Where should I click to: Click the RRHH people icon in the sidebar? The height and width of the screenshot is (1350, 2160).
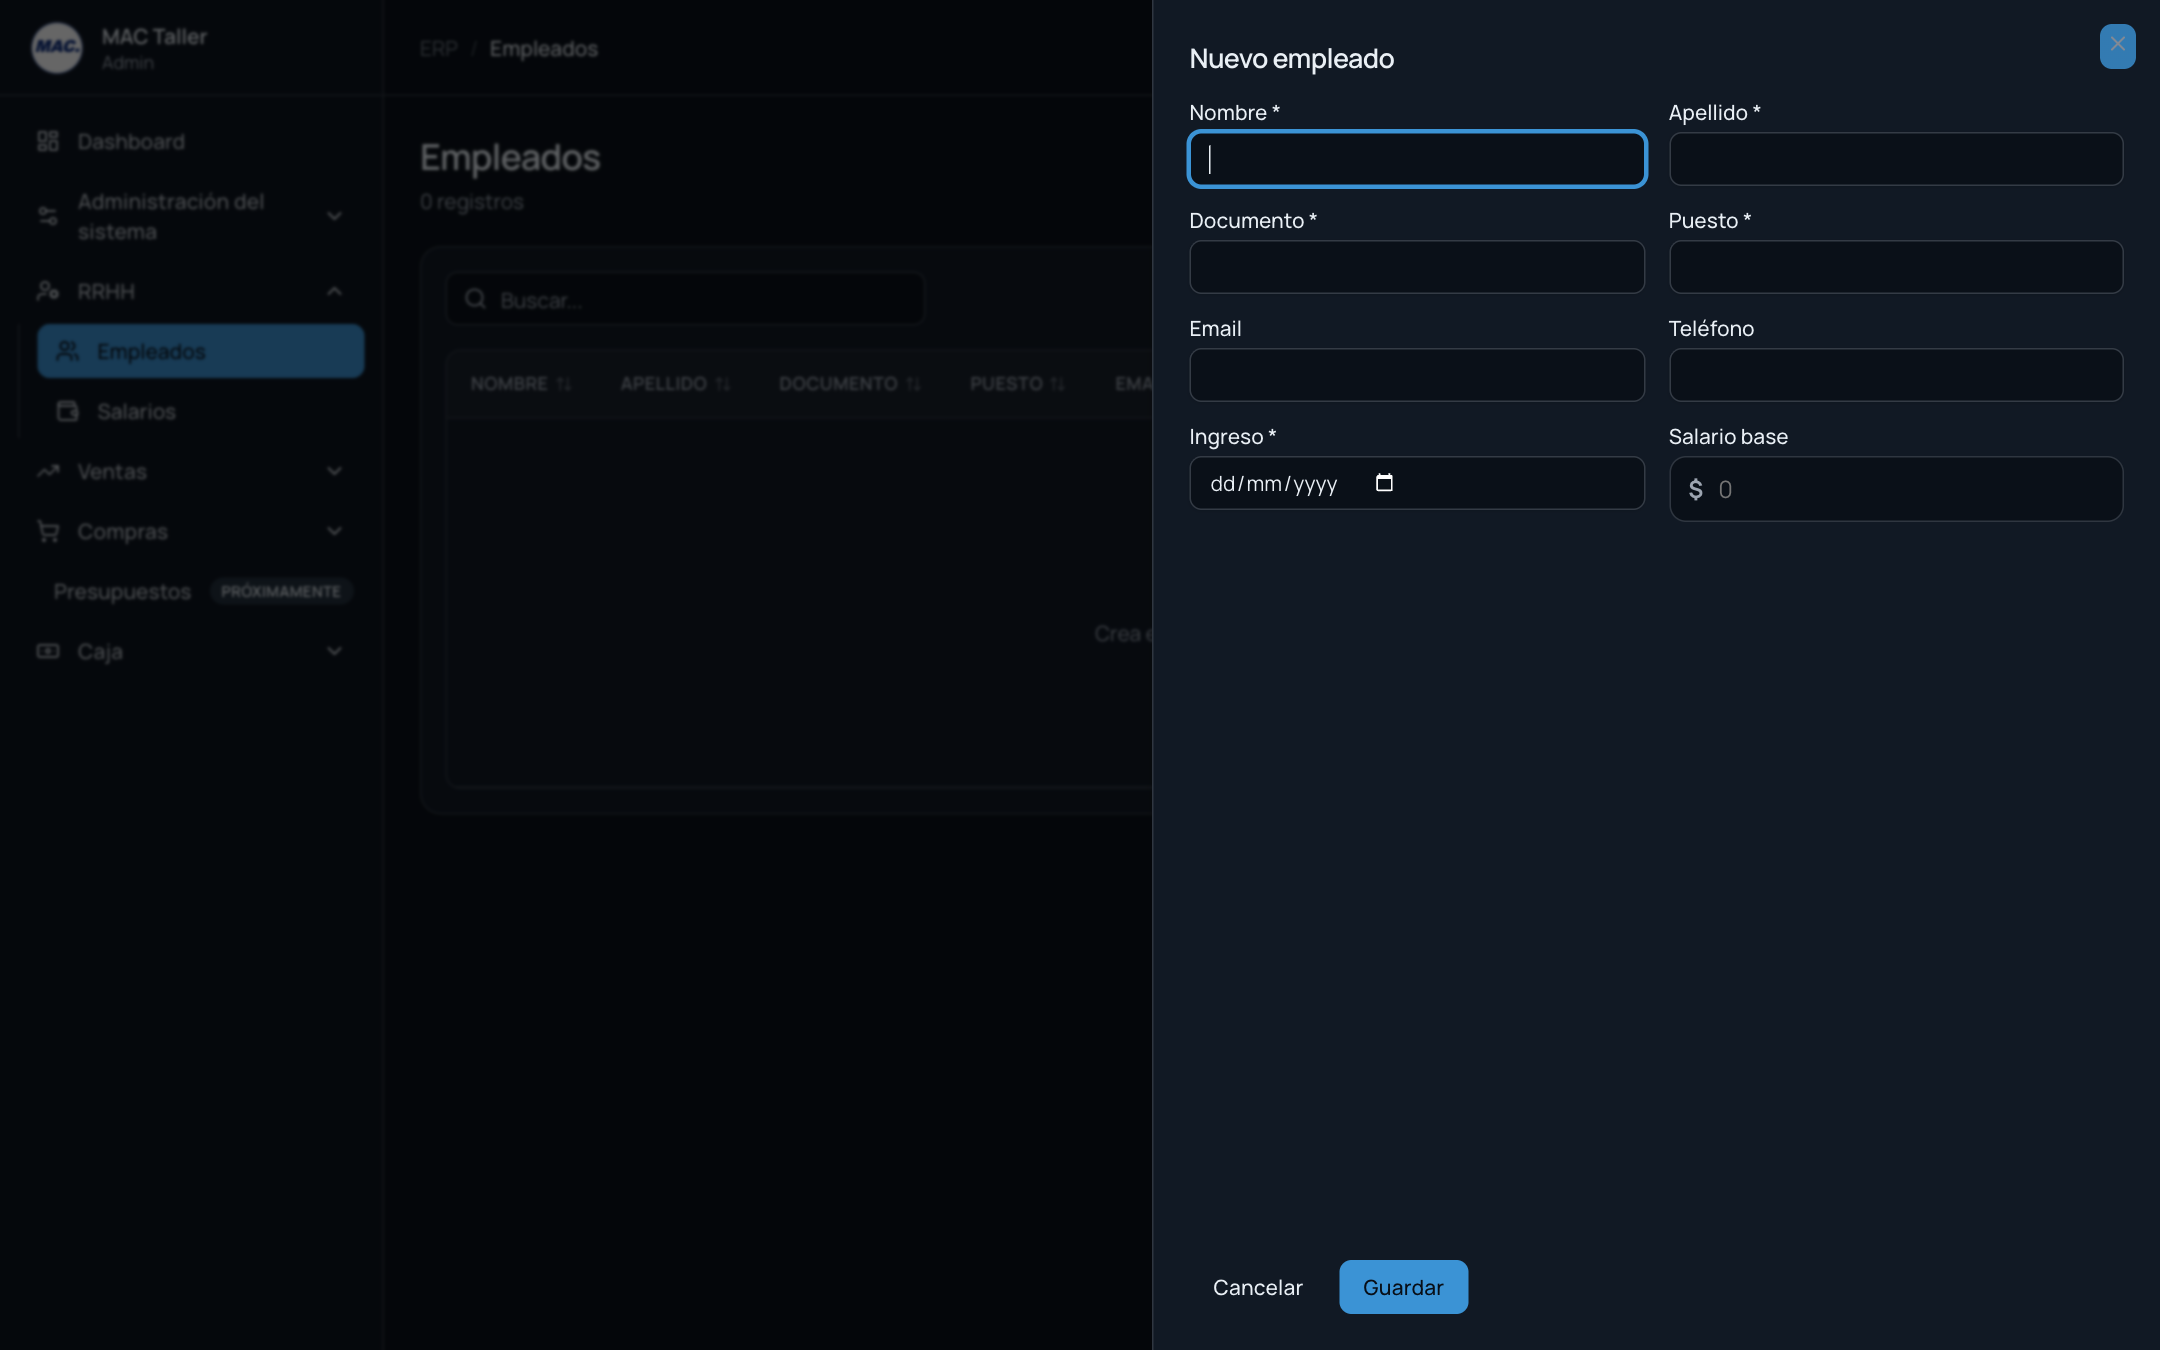point(48,291)
